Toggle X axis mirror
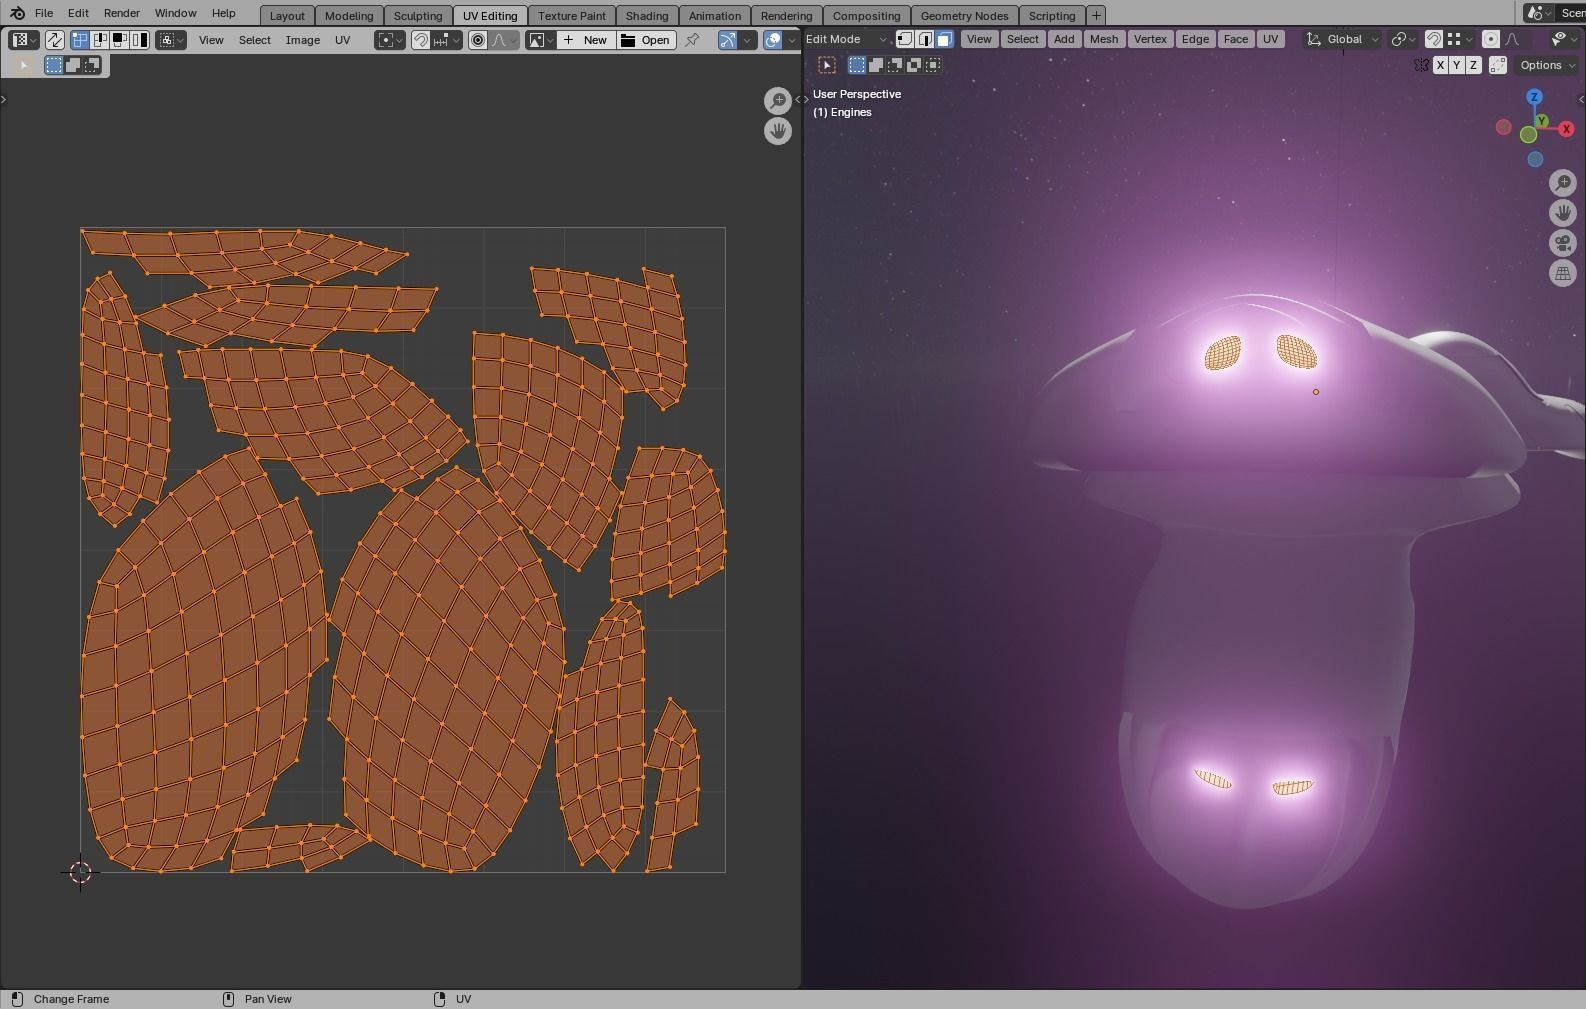This screenshot has width=1586, height=1009. tap(1440, 65)
